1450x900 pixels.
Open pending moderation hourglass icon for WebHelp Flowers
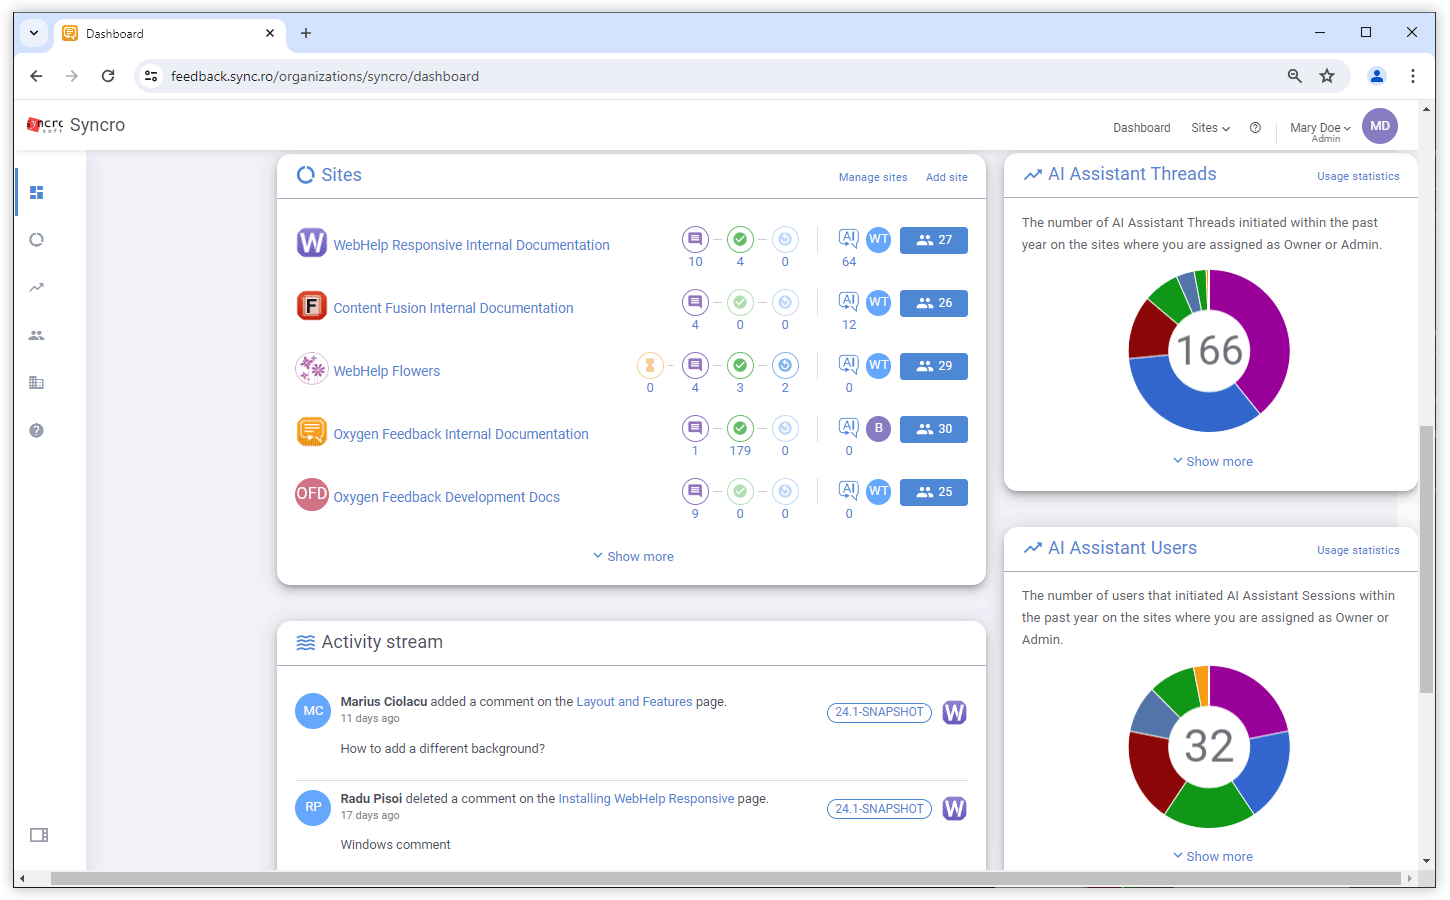click(x=650, y=365)
